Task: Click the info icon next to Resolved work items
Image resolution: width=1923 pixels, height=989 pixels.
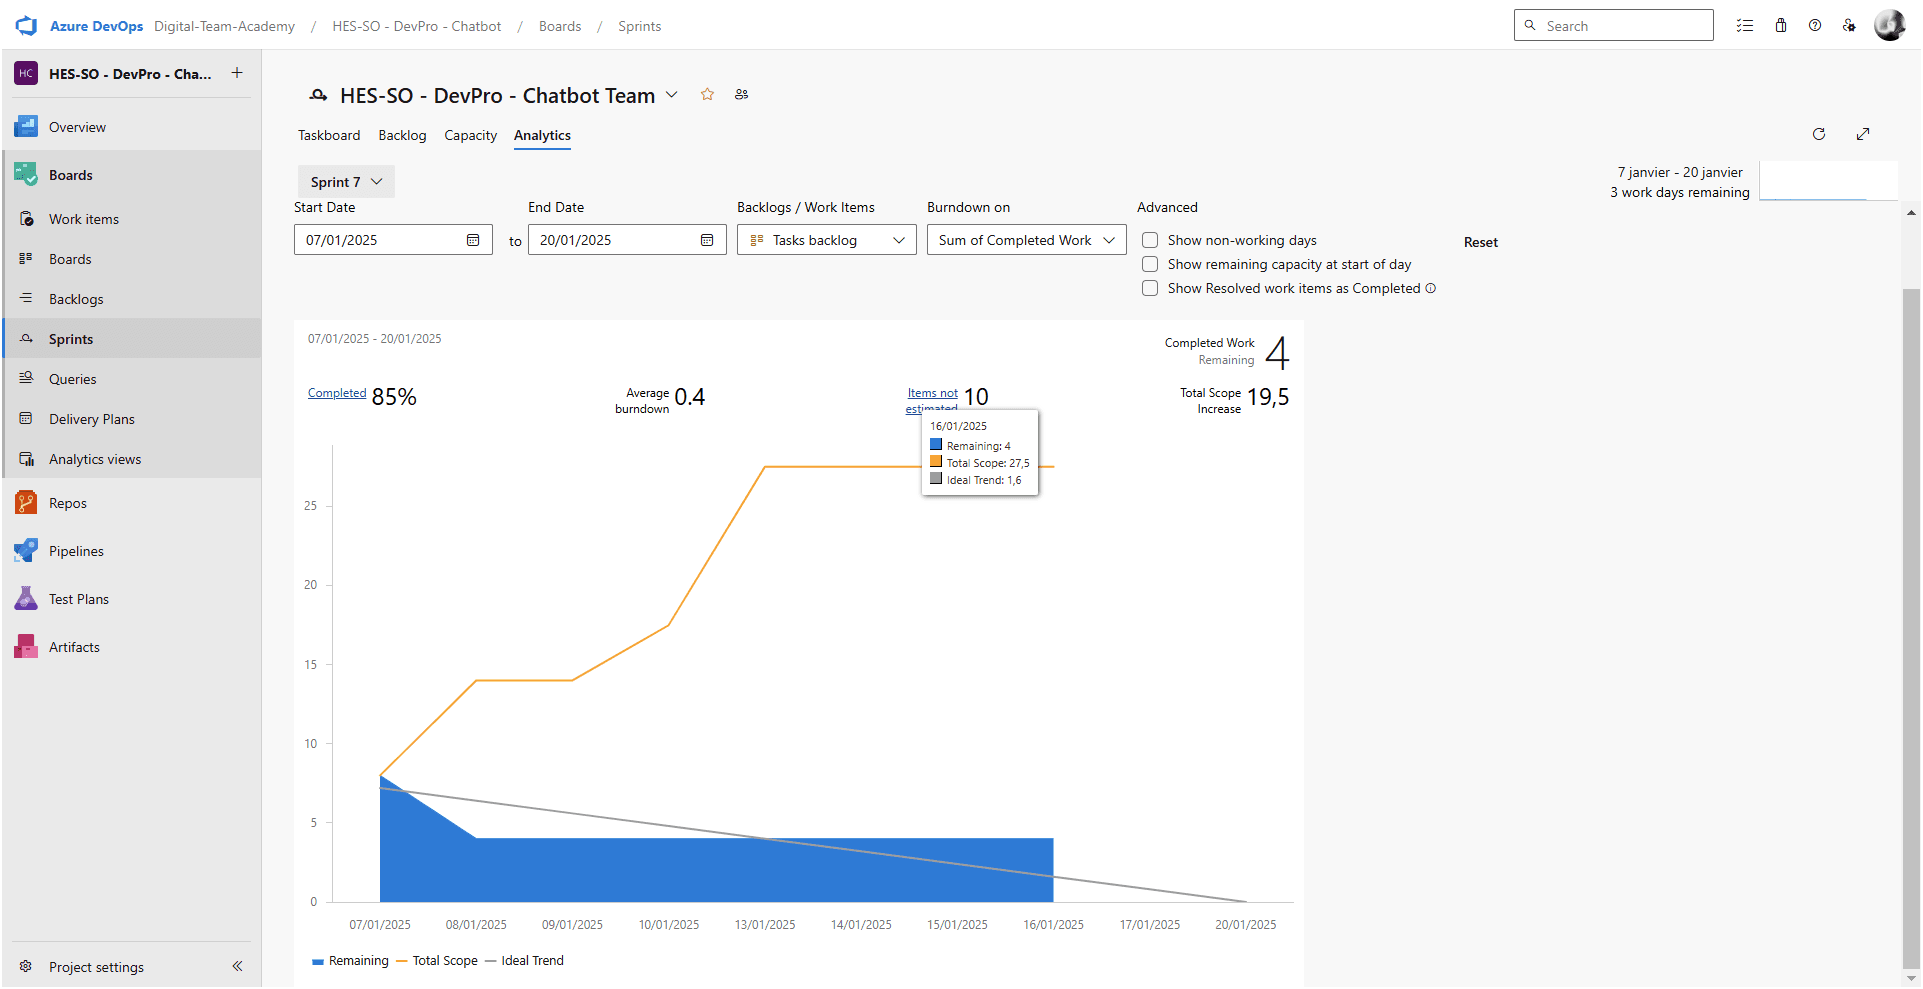Action: click(1431, 288)
